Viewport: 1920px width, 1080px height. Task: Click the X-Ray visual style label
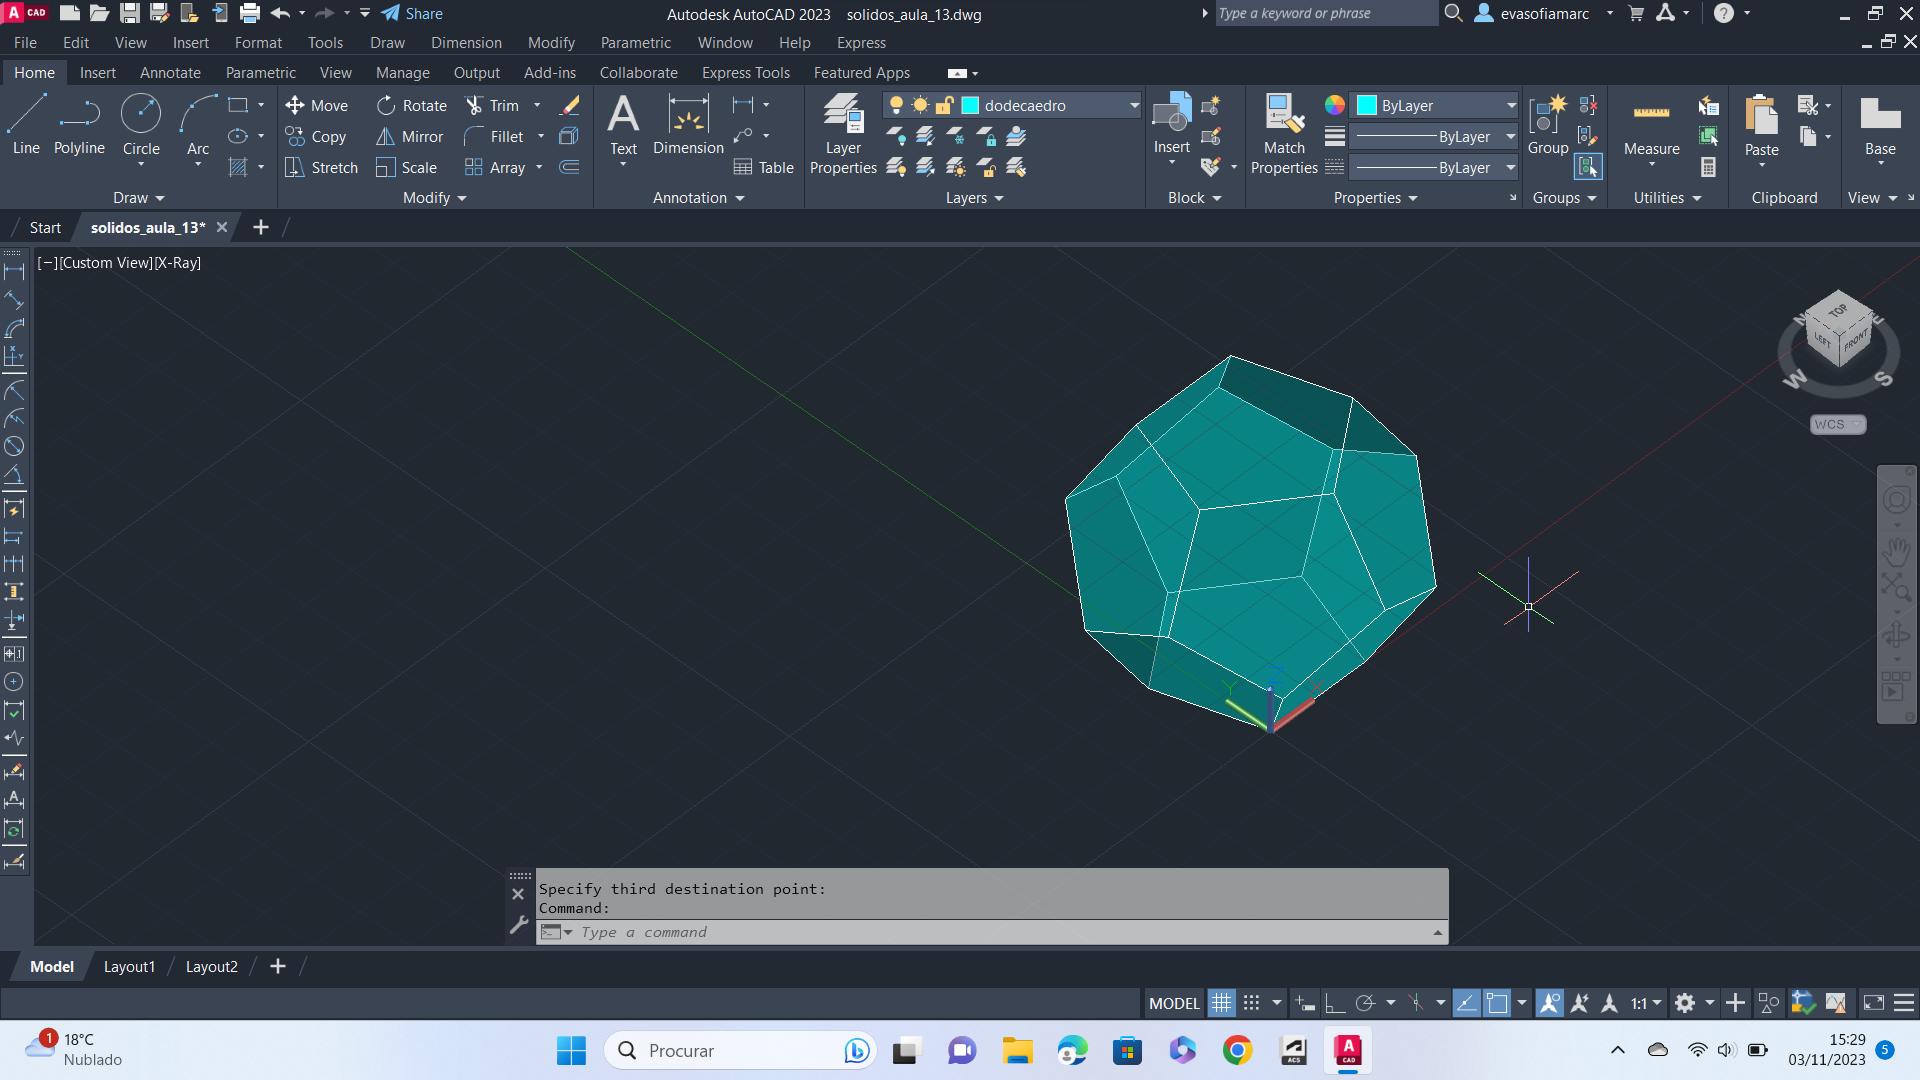click(x=178, y=262)
